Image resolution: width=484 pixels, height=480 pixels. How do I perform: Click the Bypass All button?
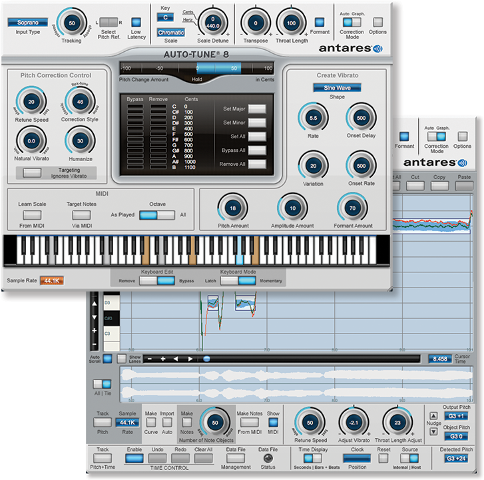click(x=257, y=150)
